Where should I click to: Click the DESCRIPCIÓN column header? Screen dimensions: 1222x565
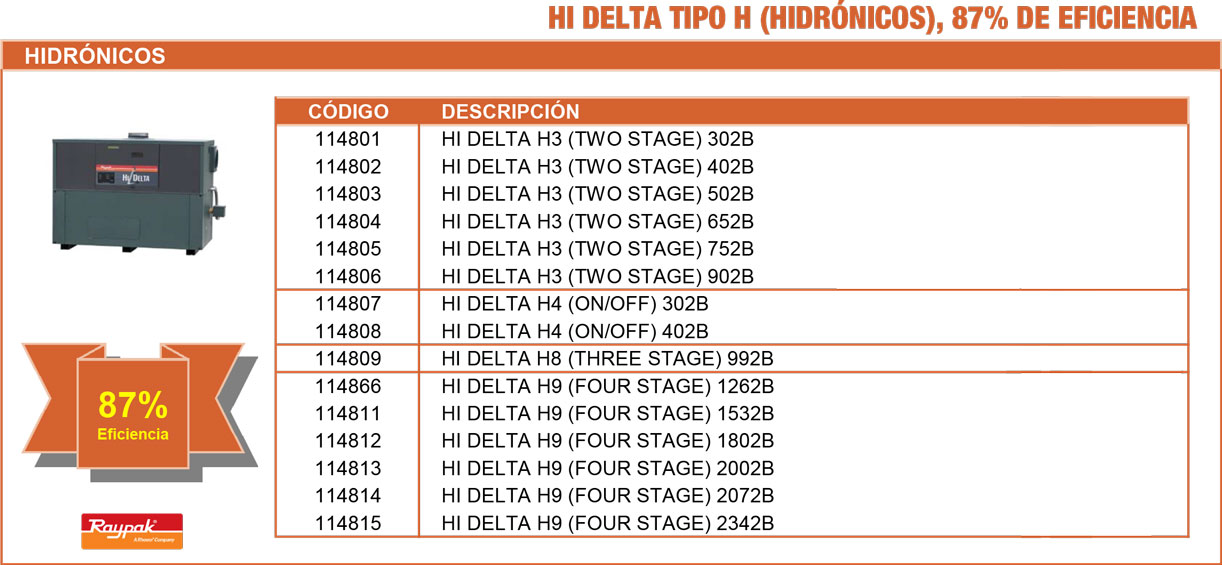[510, 111]
